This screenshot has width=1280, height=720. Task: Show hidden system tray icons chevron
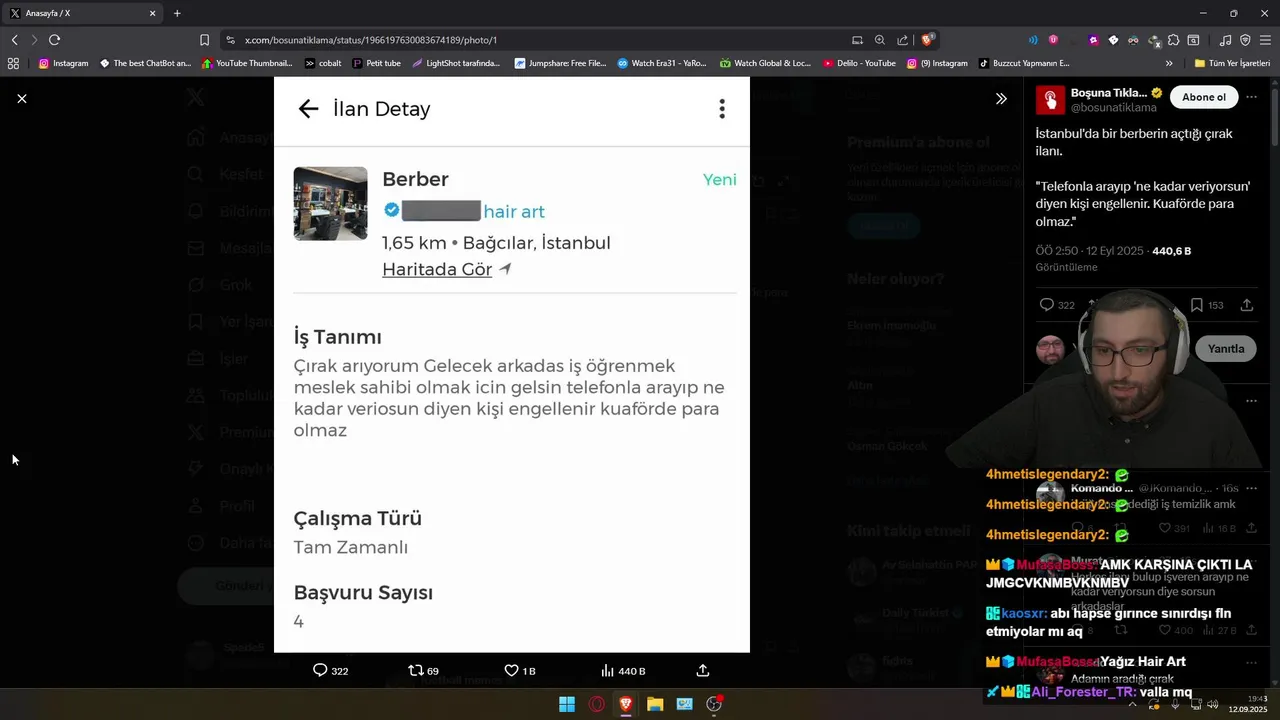pyautogui.click(x=1132, y=704)
